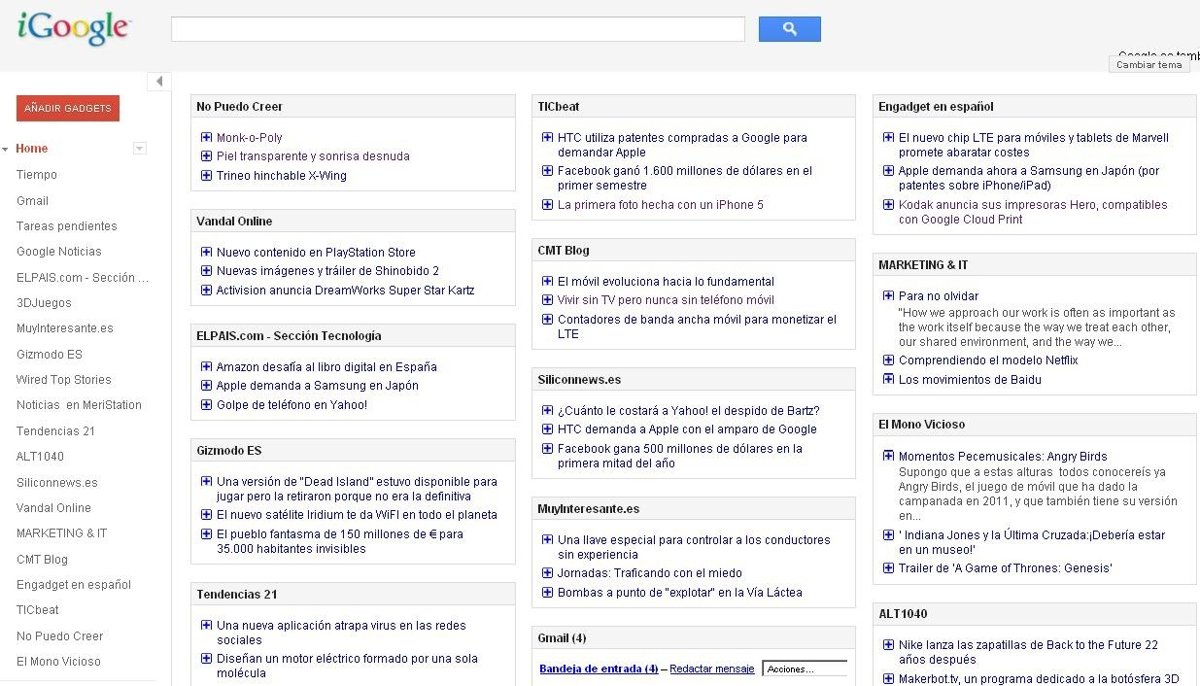Click into the iGoogle search field
This screenshot has height=686, width=1200.
click(x=457, y=29)
